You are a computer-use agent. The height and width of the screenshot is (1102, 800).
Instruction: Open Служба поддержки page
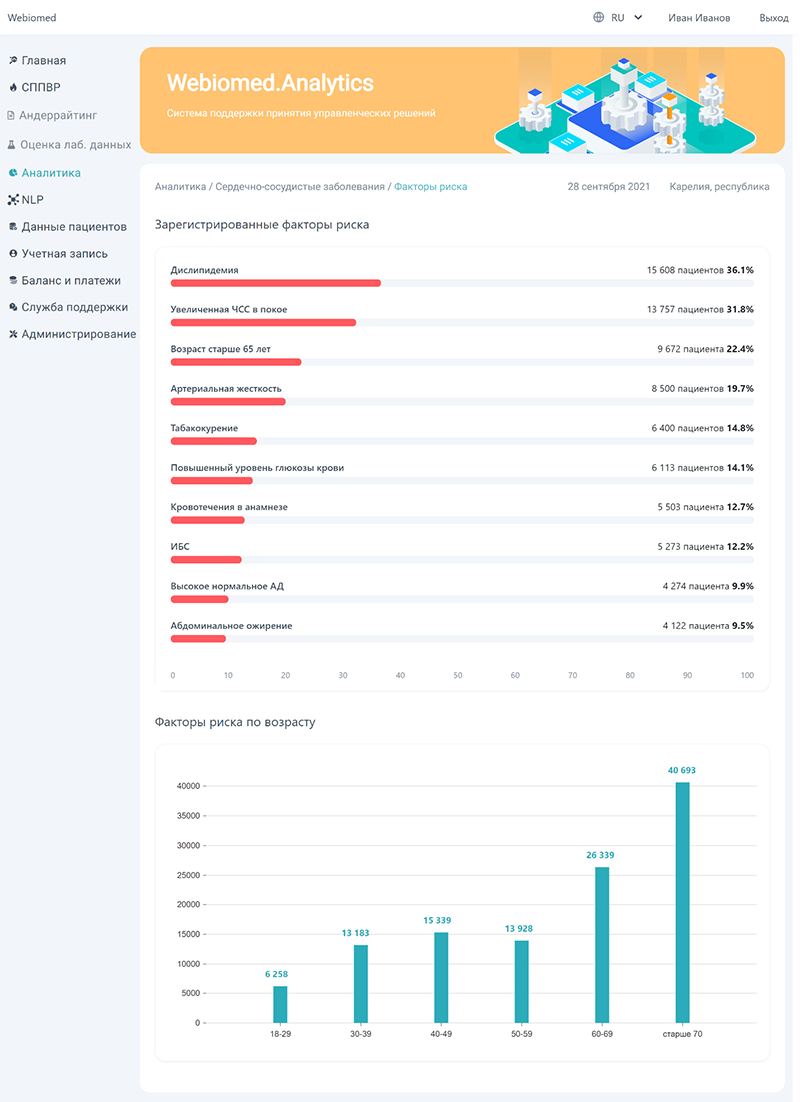click(75, 307)
